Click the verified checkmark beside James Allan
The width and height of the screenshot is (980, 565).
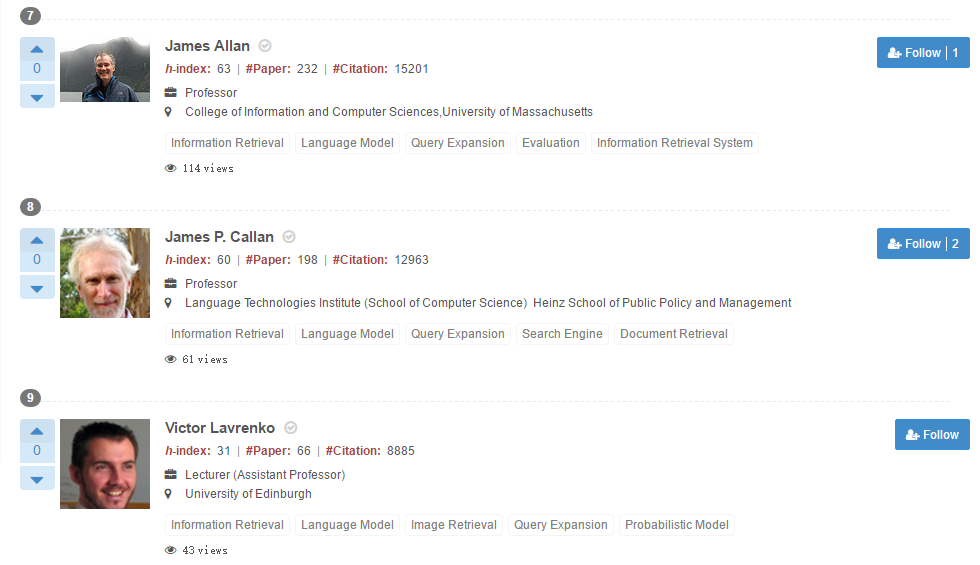coord(265,46)
